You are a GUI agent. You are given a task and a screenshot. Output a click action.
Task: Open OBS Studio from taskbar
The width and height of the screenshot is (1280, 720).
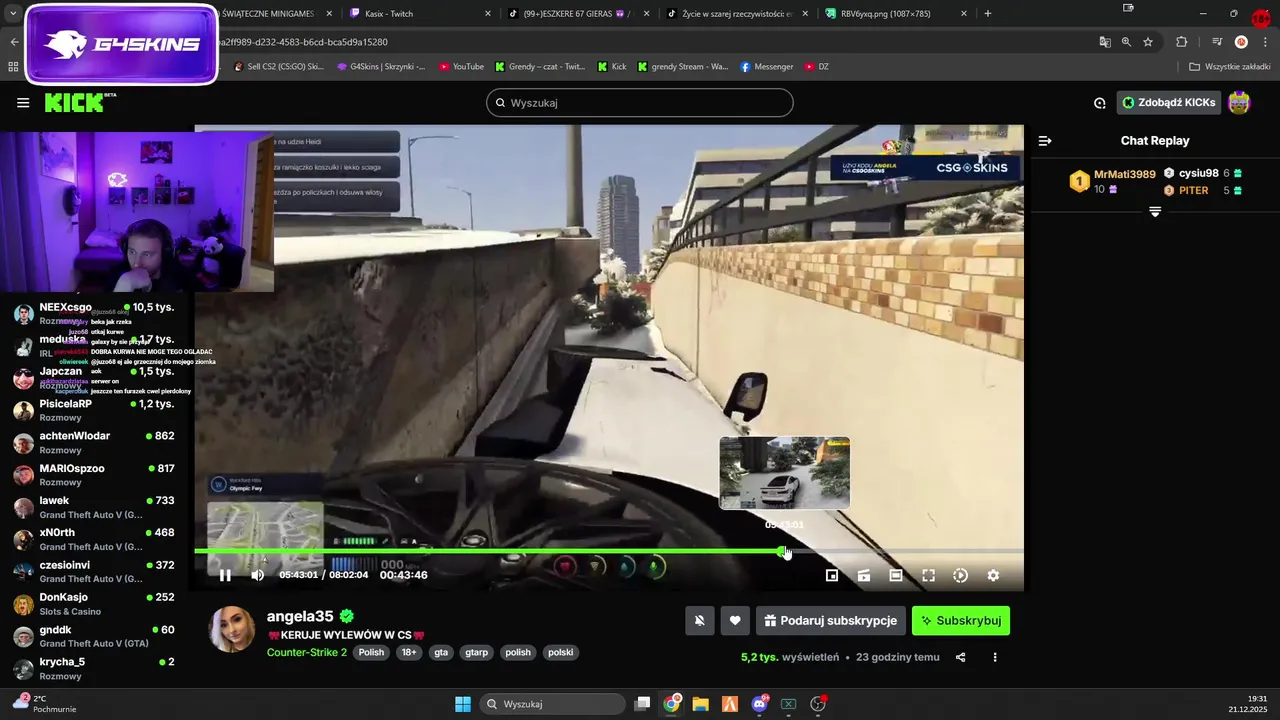click(818, 704)
